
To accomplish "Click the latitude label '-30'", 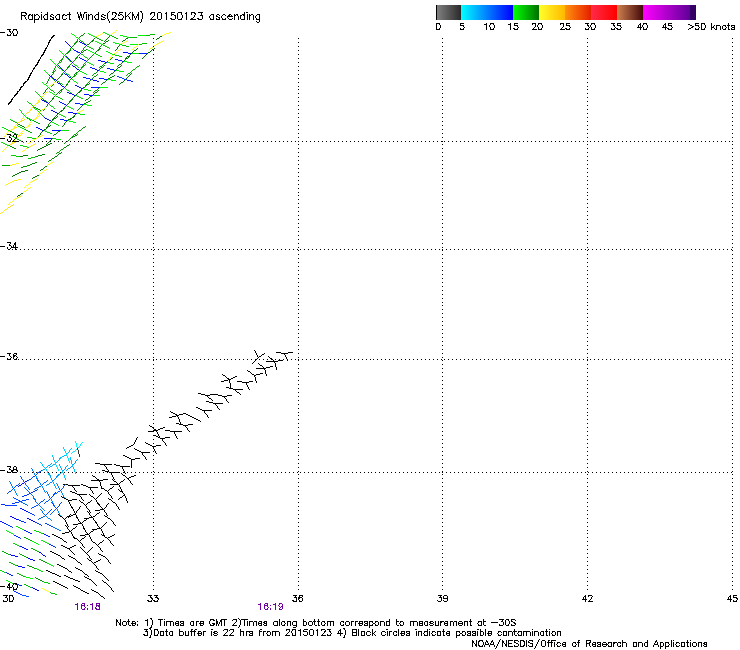I will point(9,33).
